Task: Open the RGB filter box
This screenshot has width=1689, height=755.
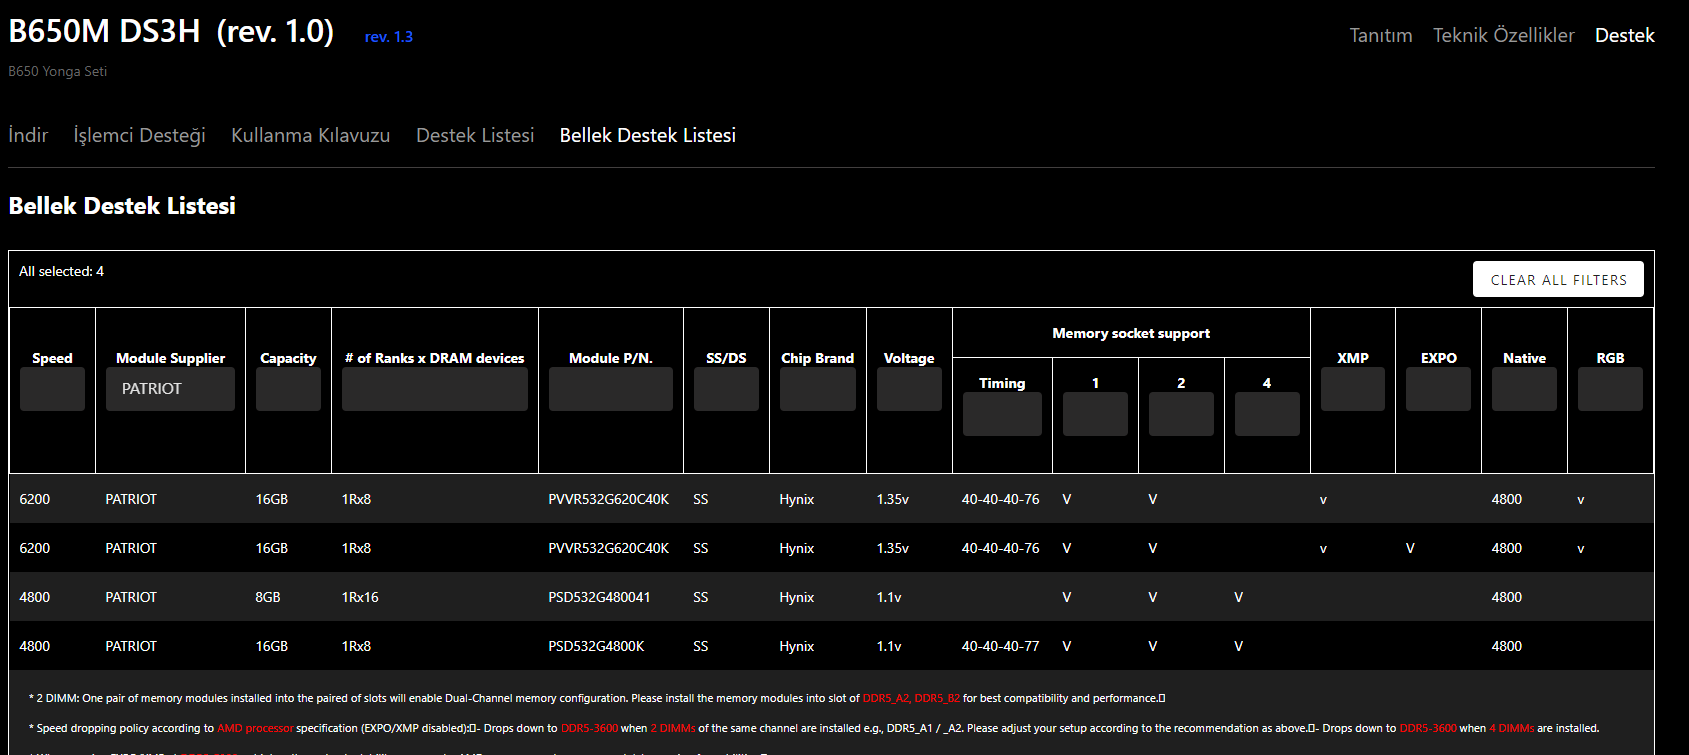Action: [x=1610, y=389]
